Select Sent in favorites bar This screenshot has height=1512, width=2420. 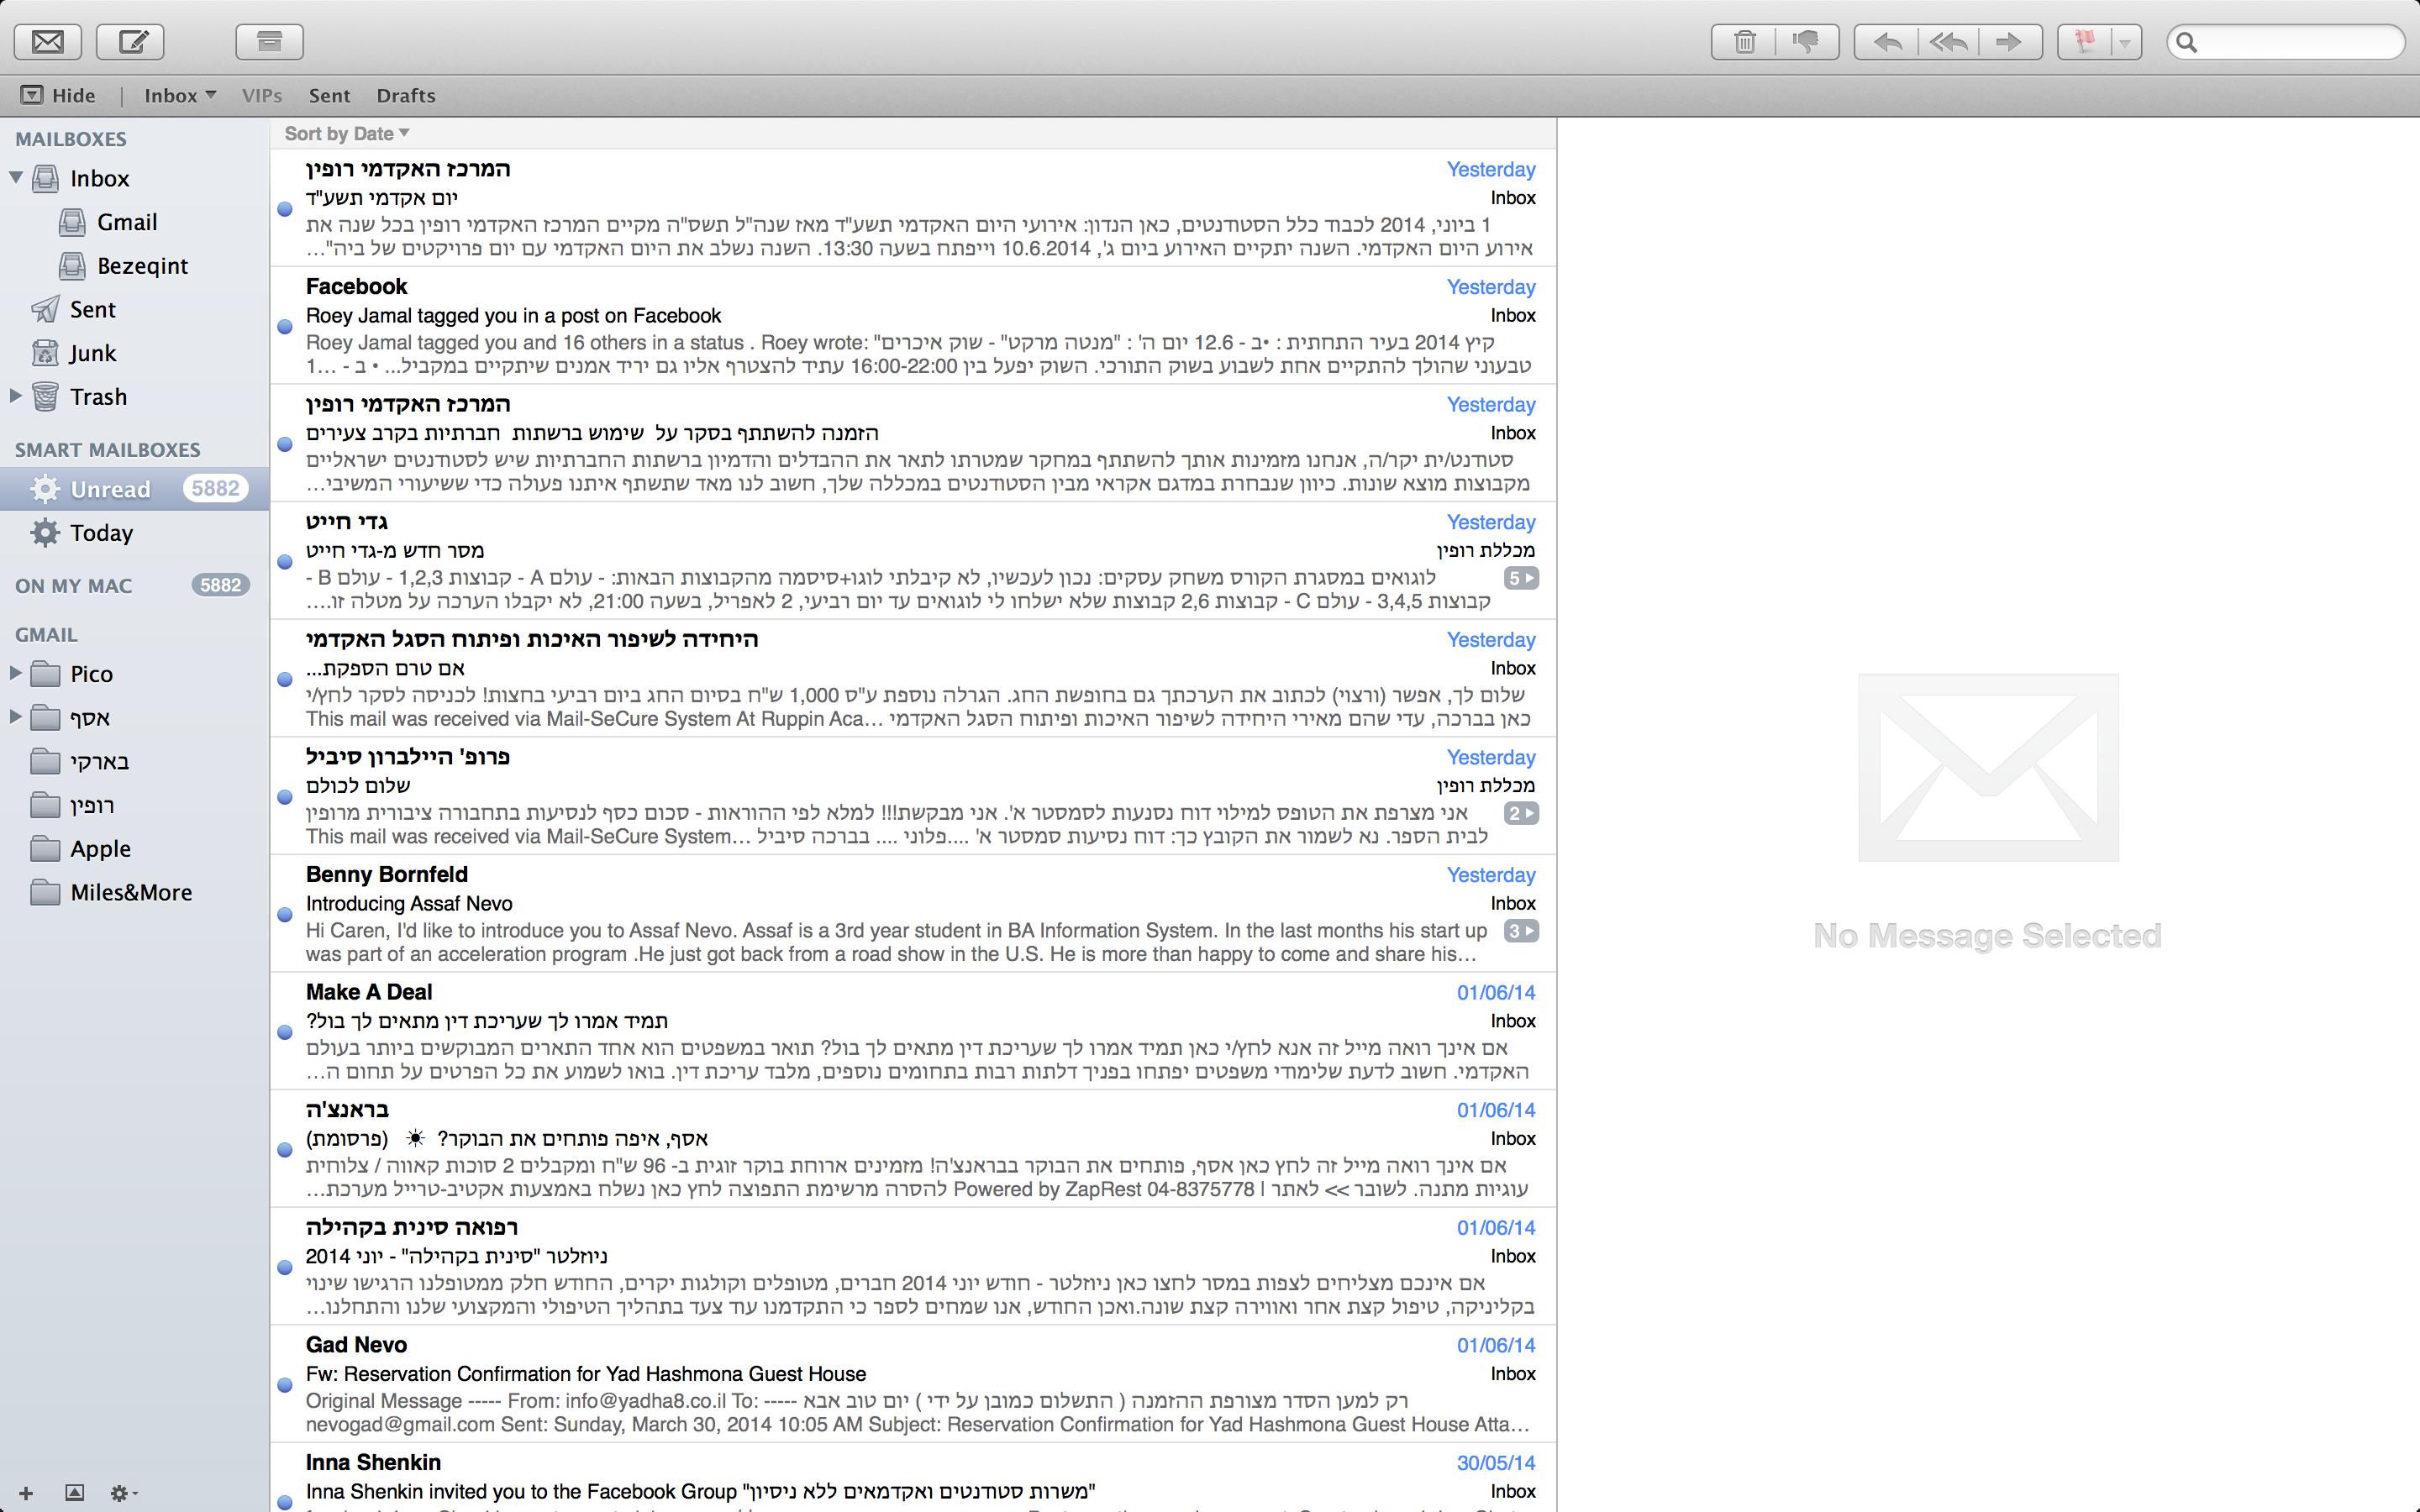pos(329,95)
